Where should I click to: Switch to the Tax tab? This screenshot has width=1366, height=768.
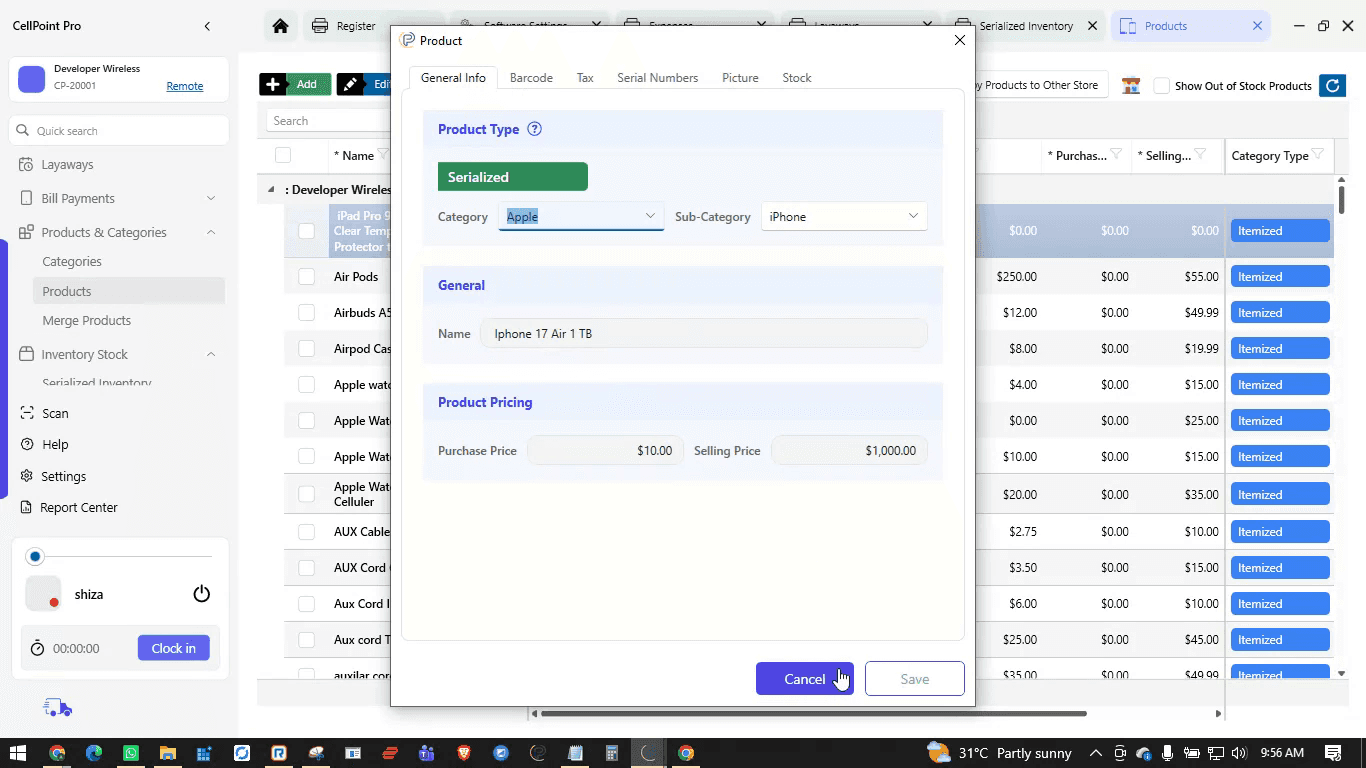coord(585,78)
